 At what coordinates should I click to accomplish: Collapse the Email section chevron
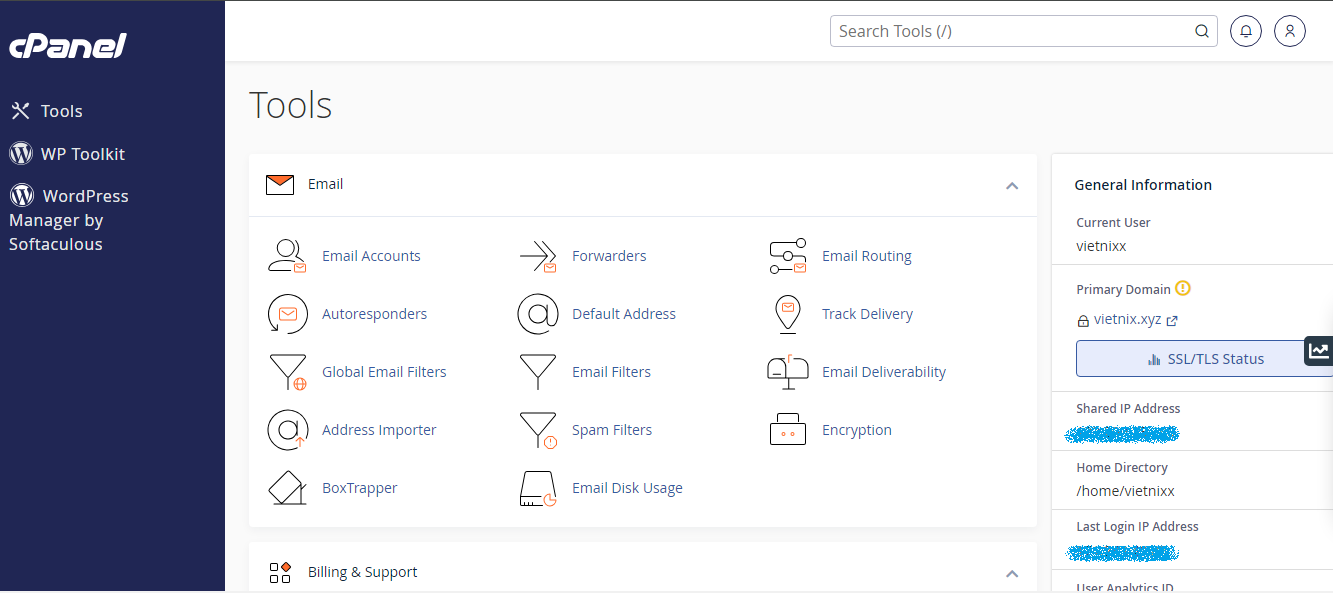click(1012, 185)
